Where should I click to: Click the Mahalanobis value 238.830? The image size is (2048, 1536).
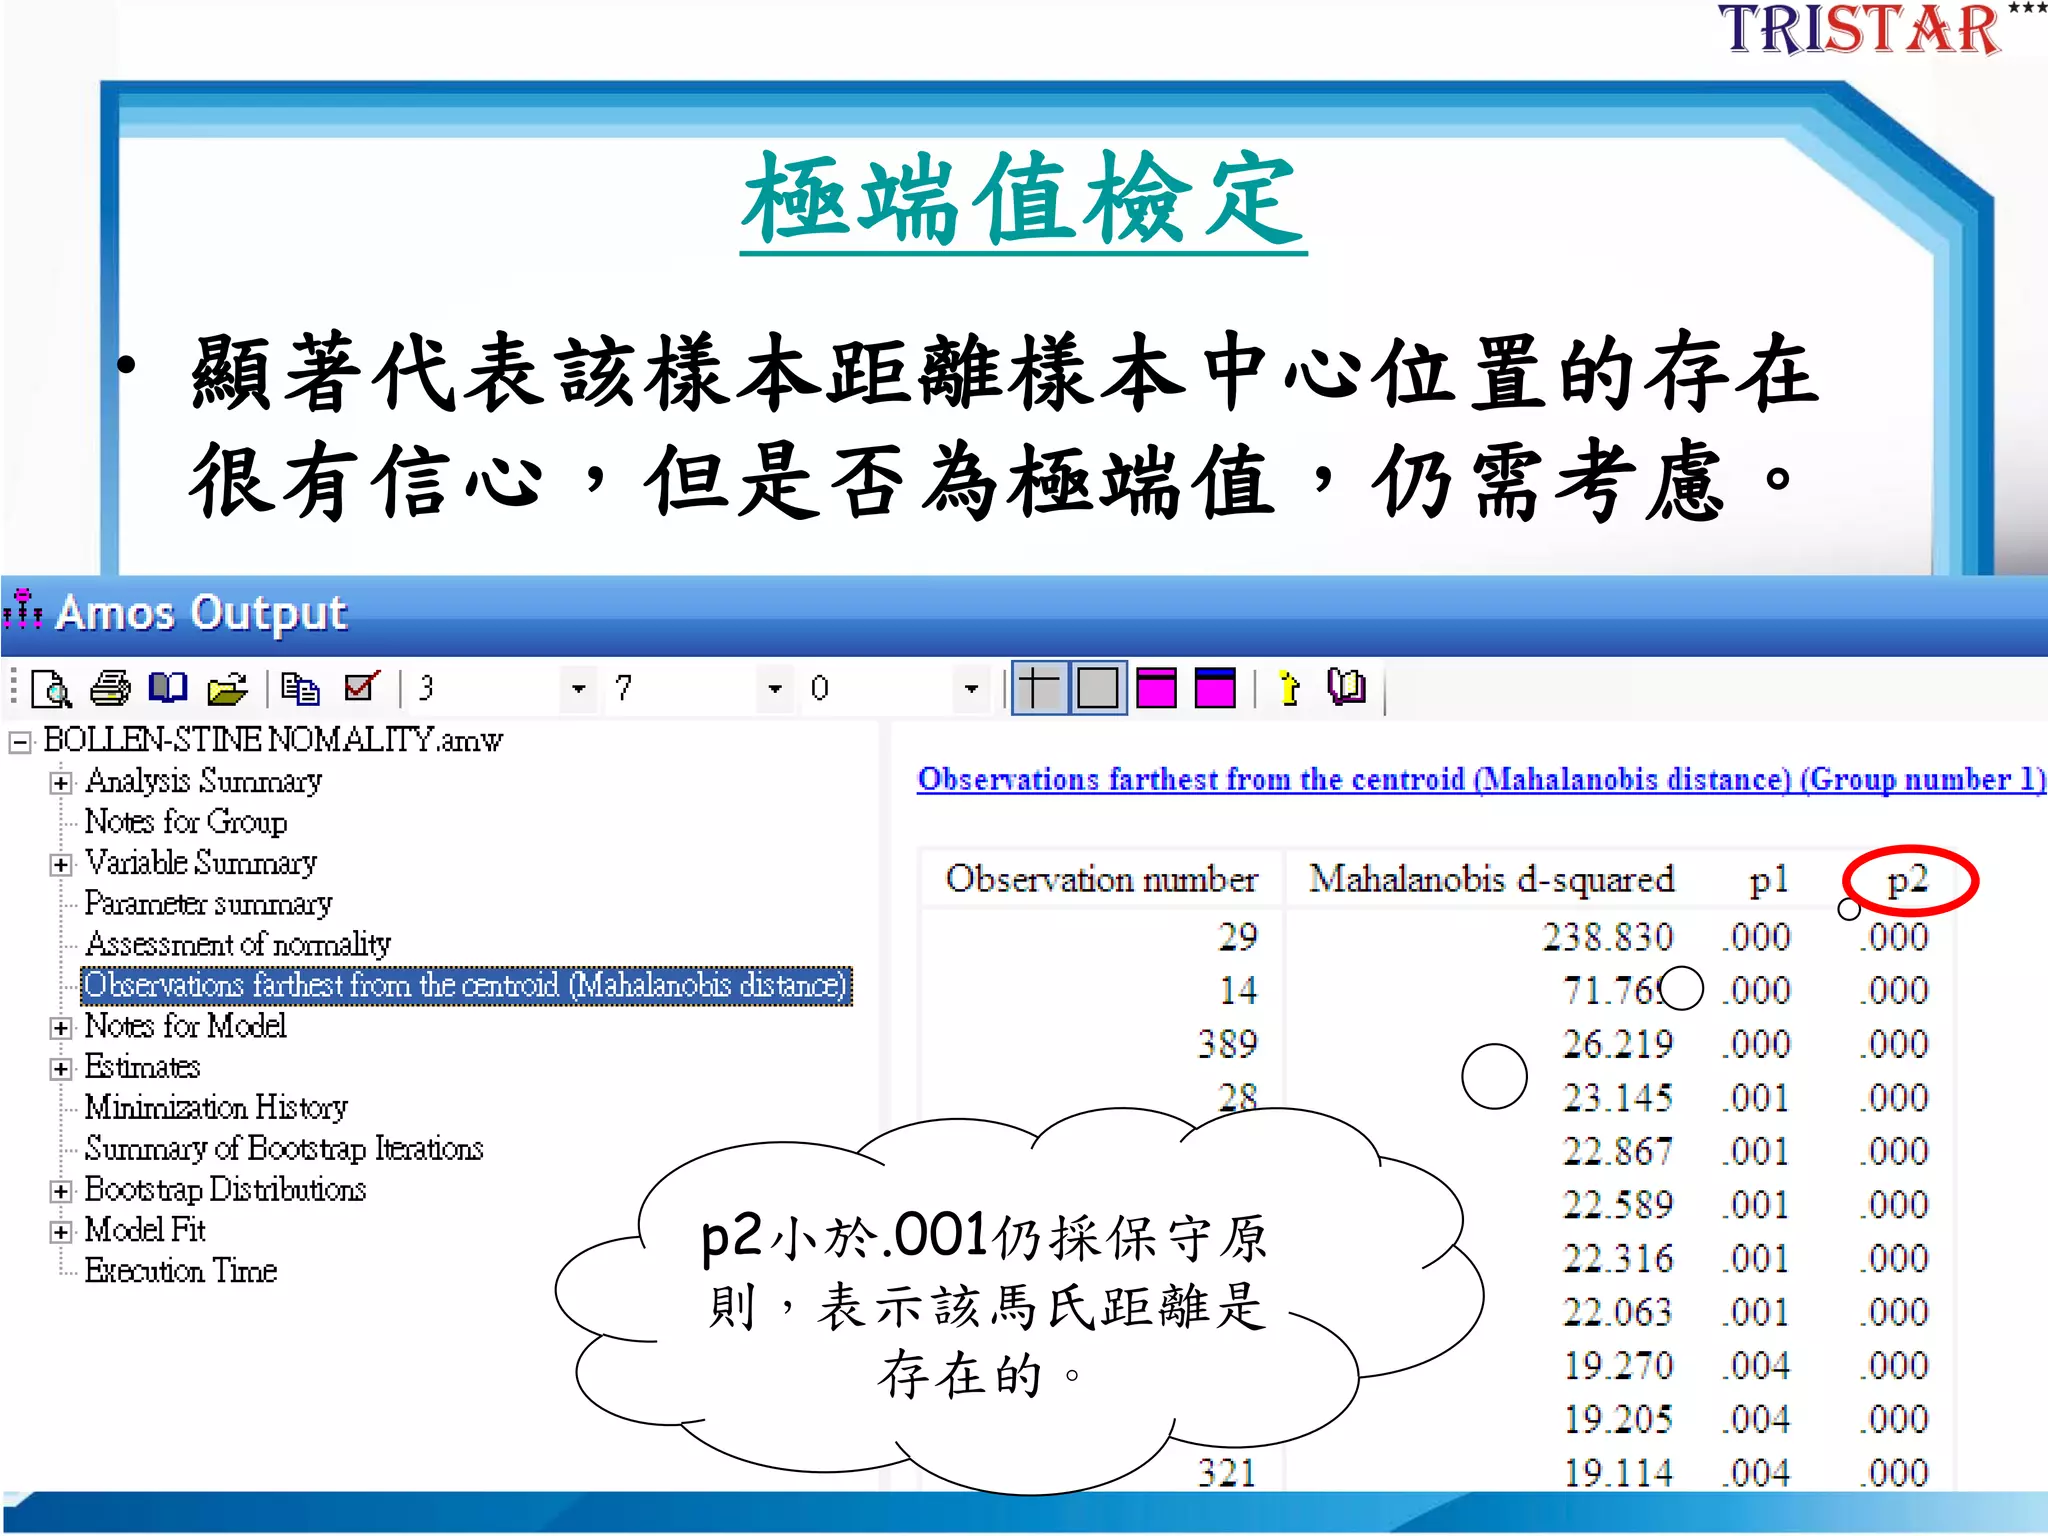pos(1607,938)
